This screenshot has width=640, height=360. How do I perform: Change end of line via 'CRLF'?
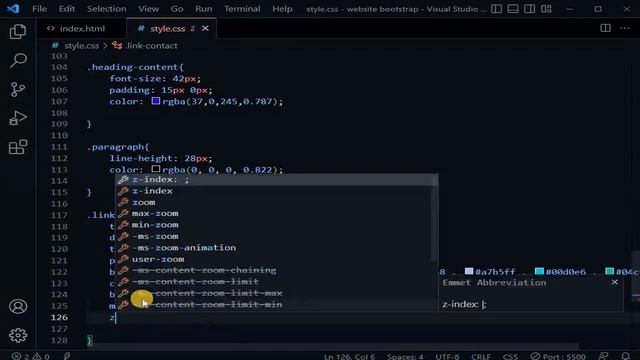coord(481,356)
